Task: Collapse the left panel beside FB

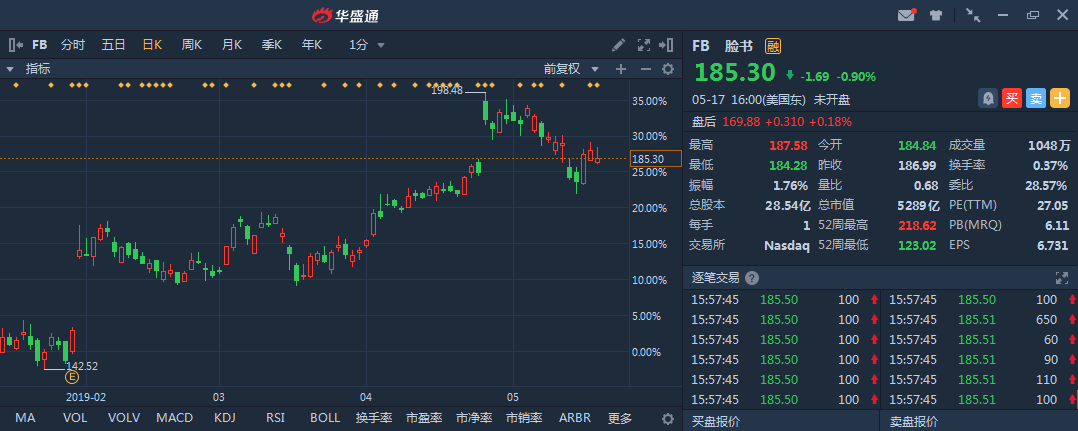Action: point(15,45)
